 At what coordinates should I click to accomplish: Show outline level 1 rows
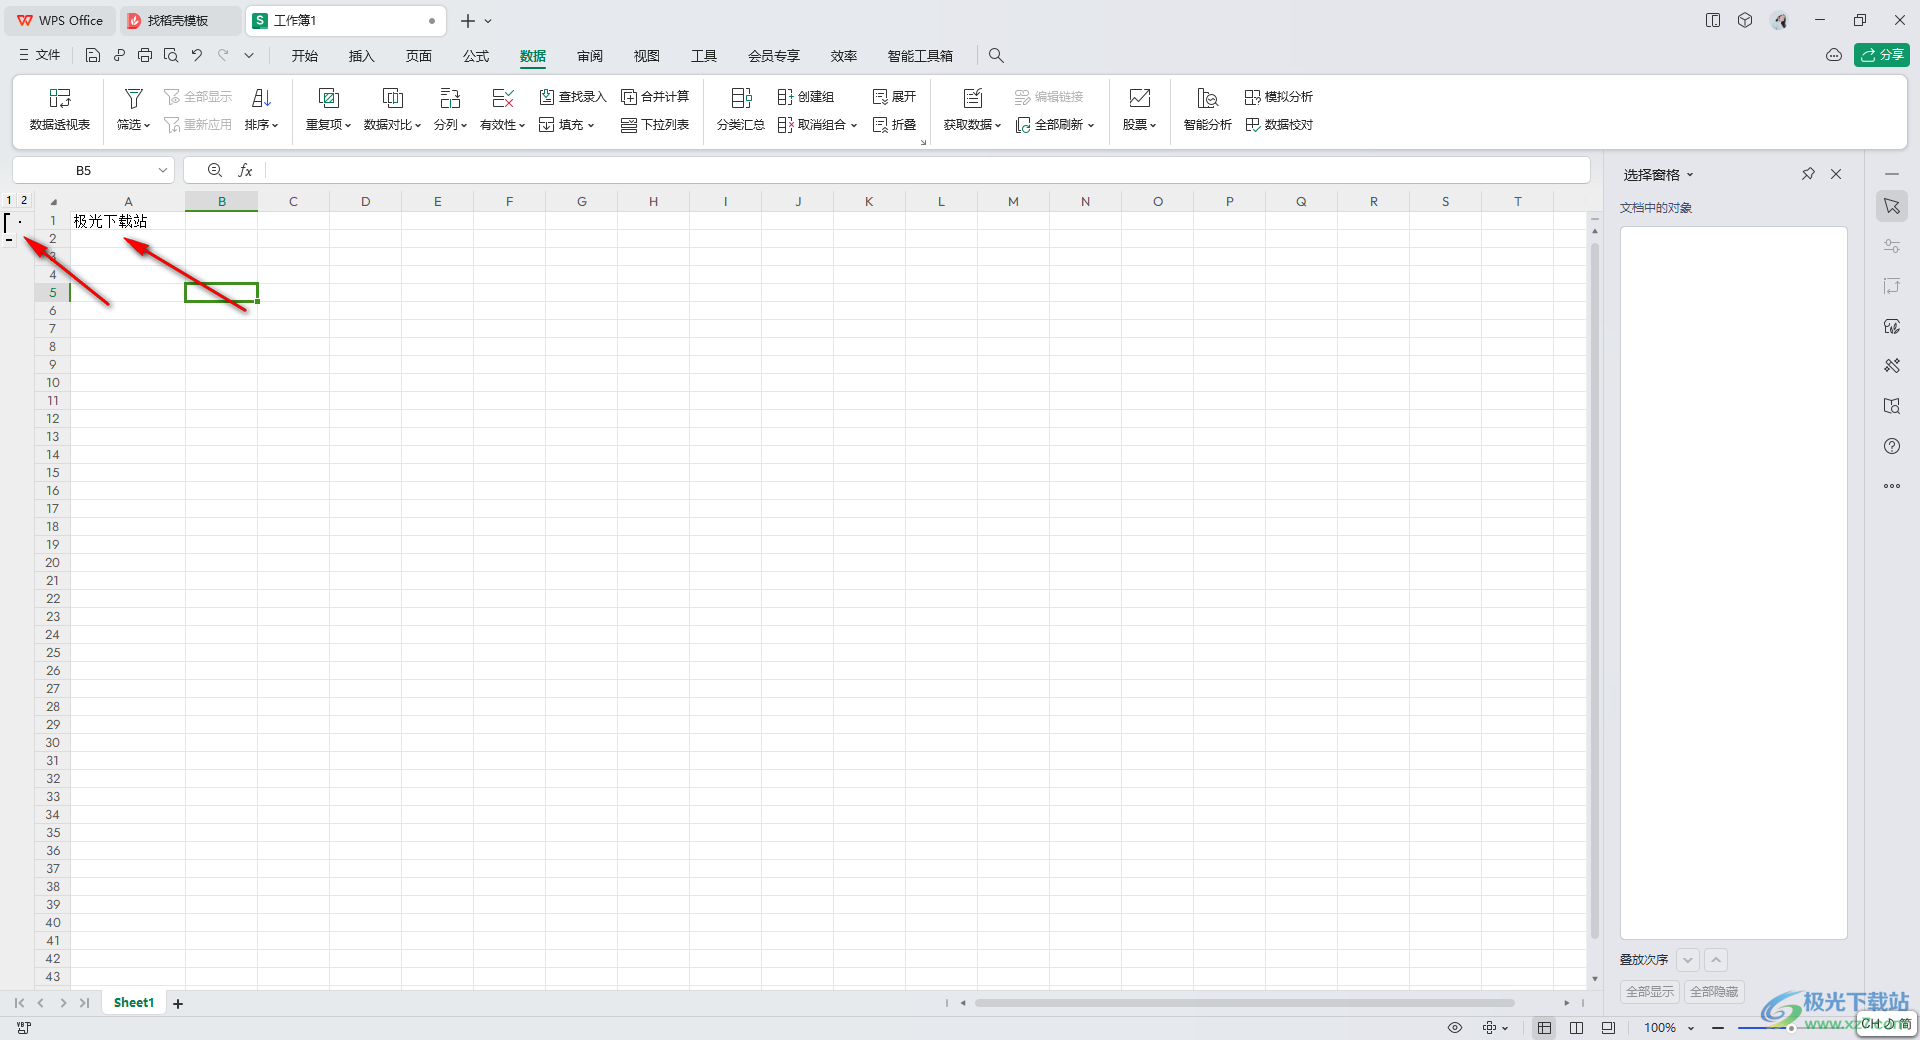click(x=9, y=201)
